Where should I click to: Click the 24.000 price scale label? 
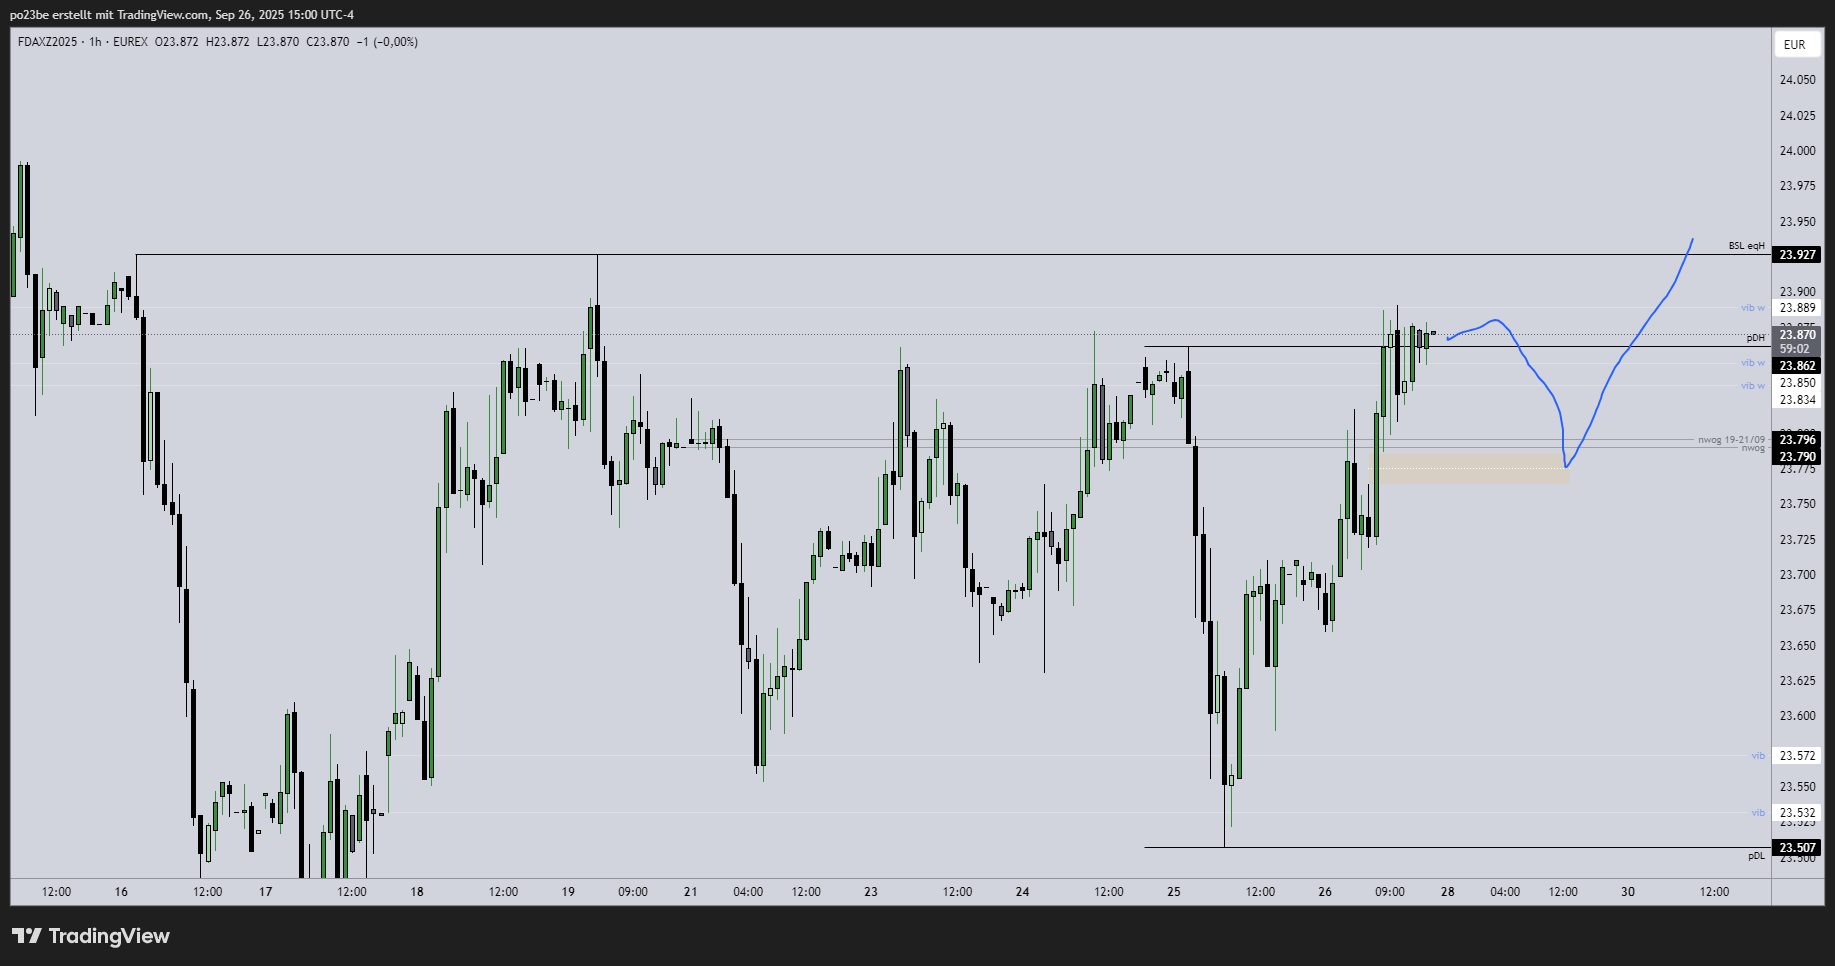(1797, 151)
